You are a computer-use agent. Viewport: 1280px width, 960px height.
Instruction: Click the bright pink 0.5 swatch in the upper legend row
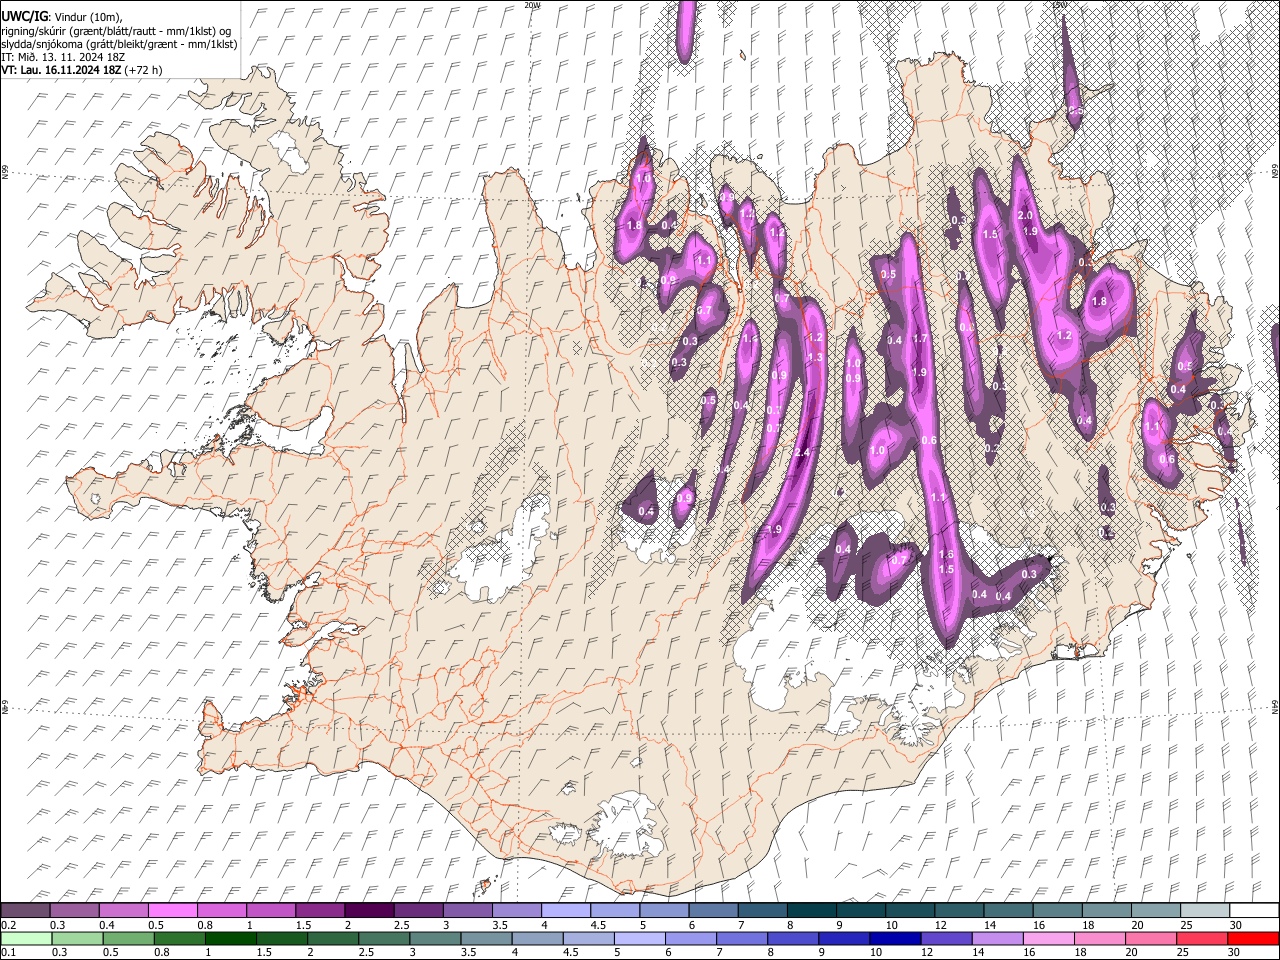click(x=172, y=910)
